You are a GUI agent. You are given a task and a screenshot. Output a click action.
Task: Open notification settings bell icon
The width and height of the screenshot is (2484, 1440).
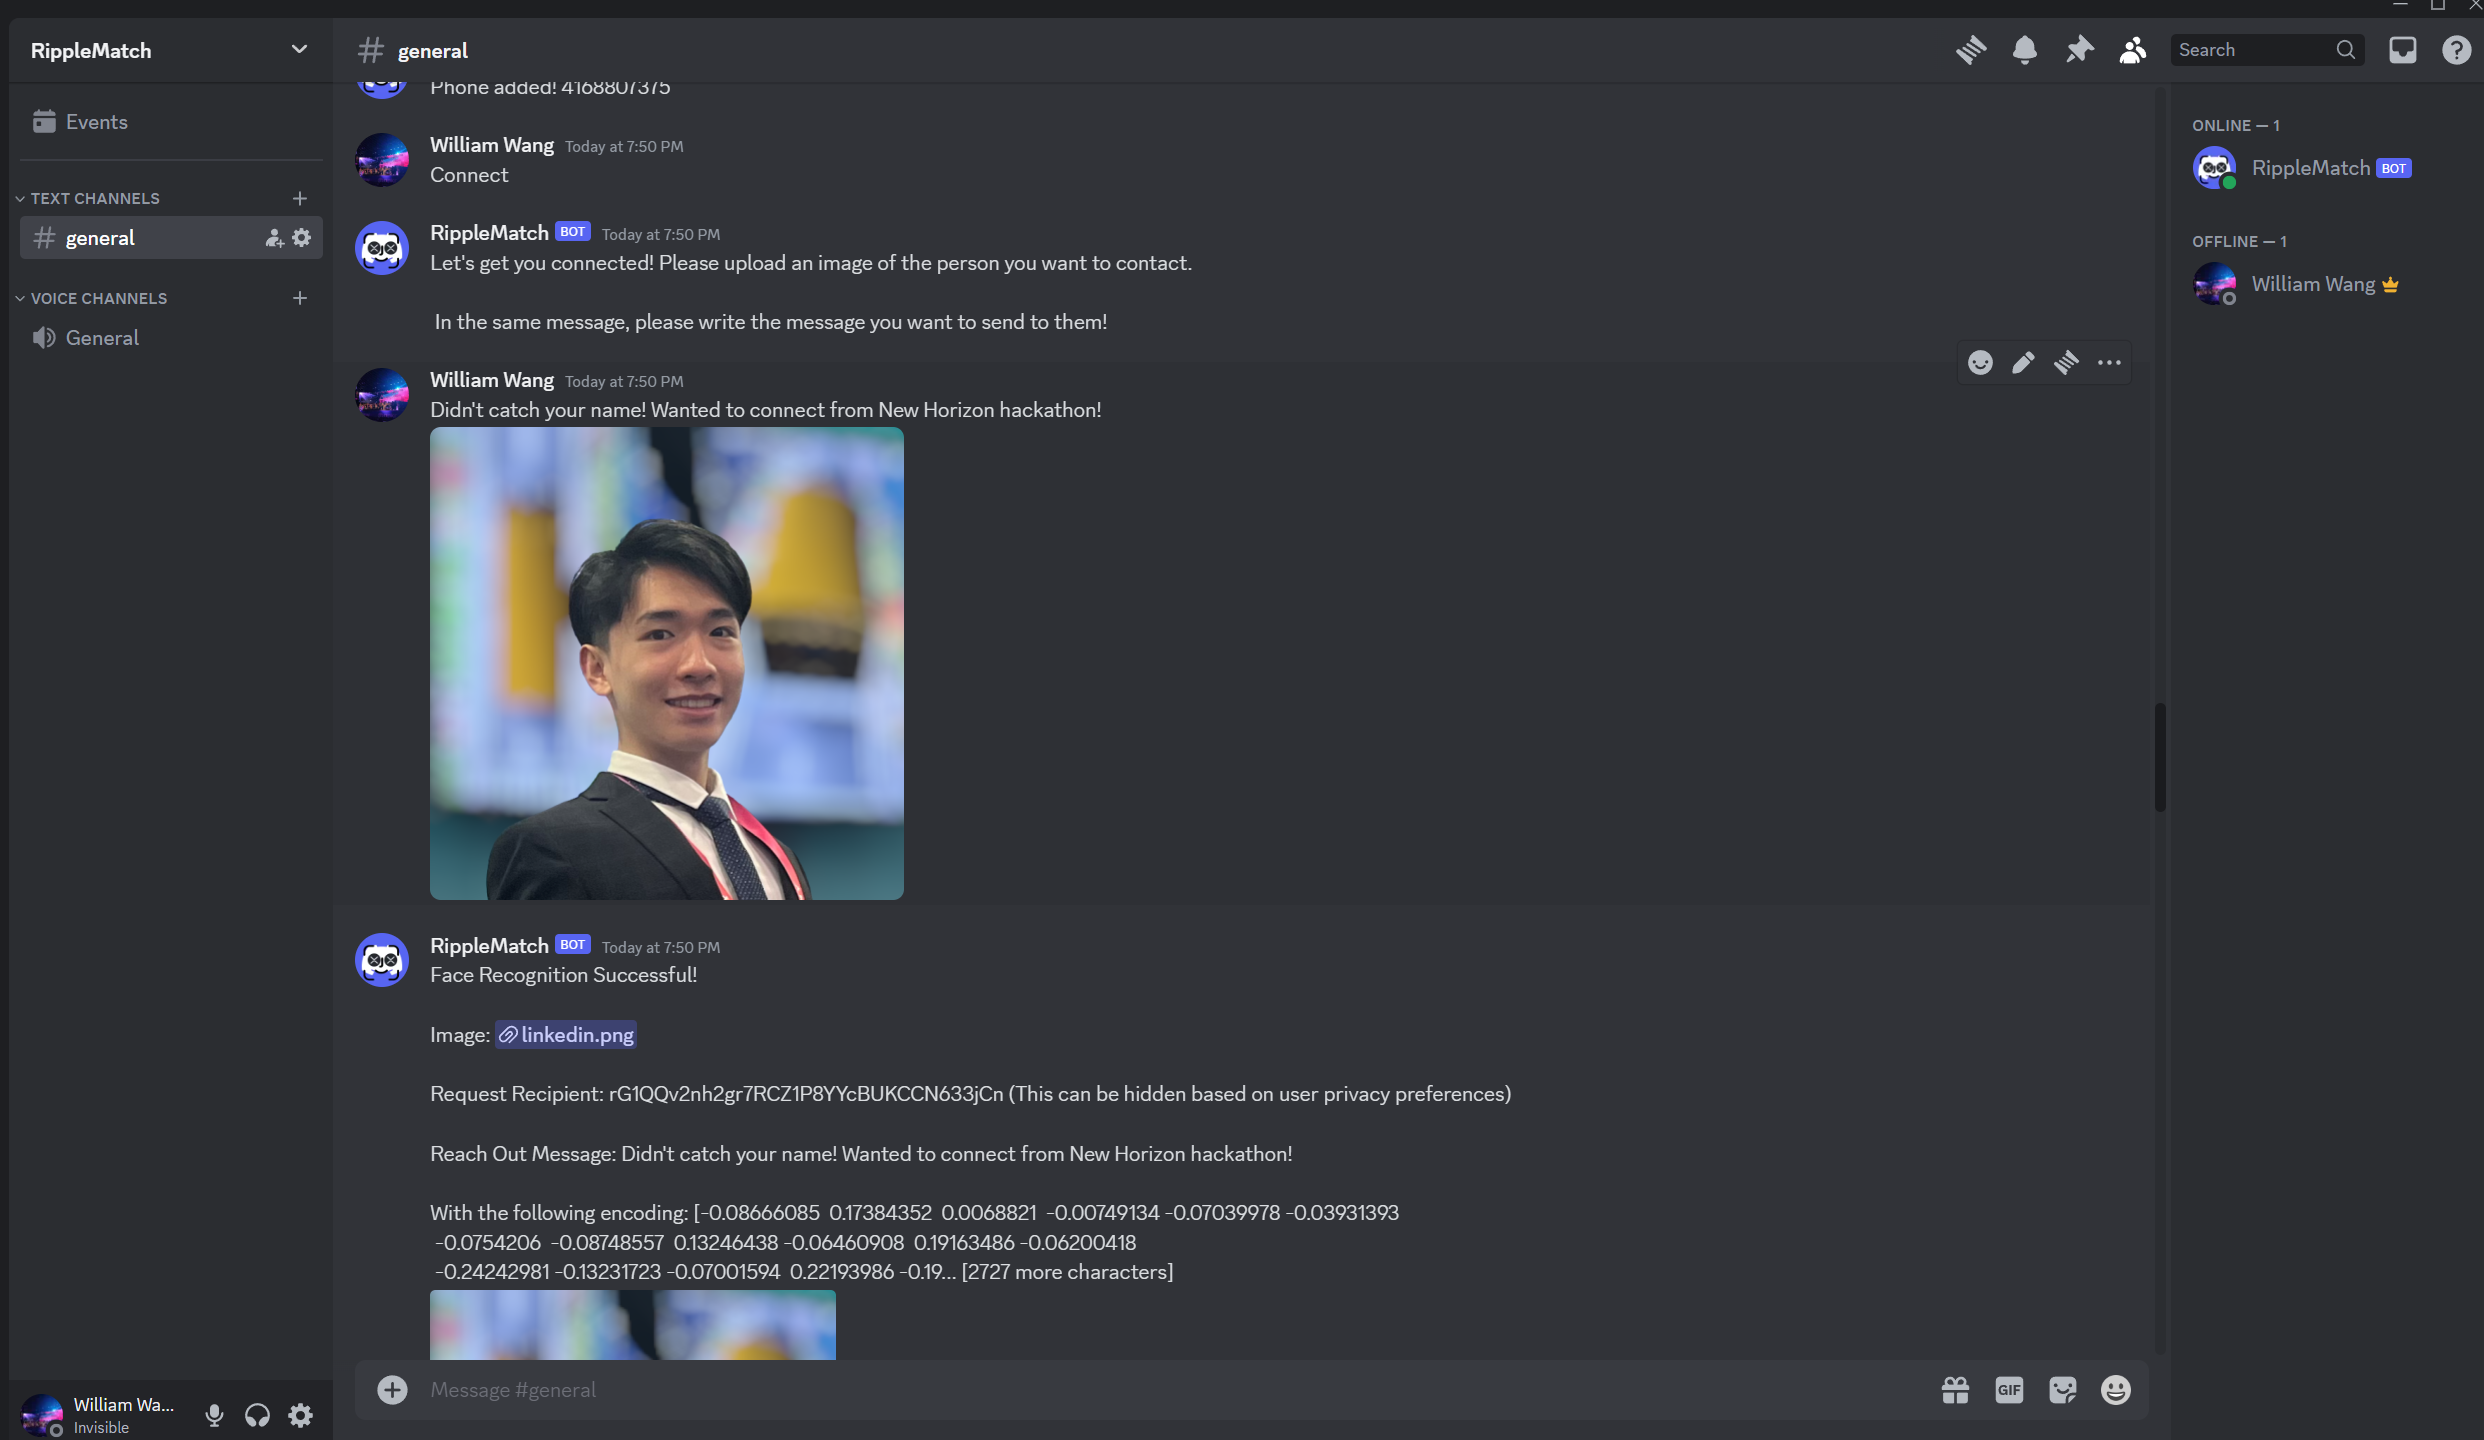[2025, 50]
